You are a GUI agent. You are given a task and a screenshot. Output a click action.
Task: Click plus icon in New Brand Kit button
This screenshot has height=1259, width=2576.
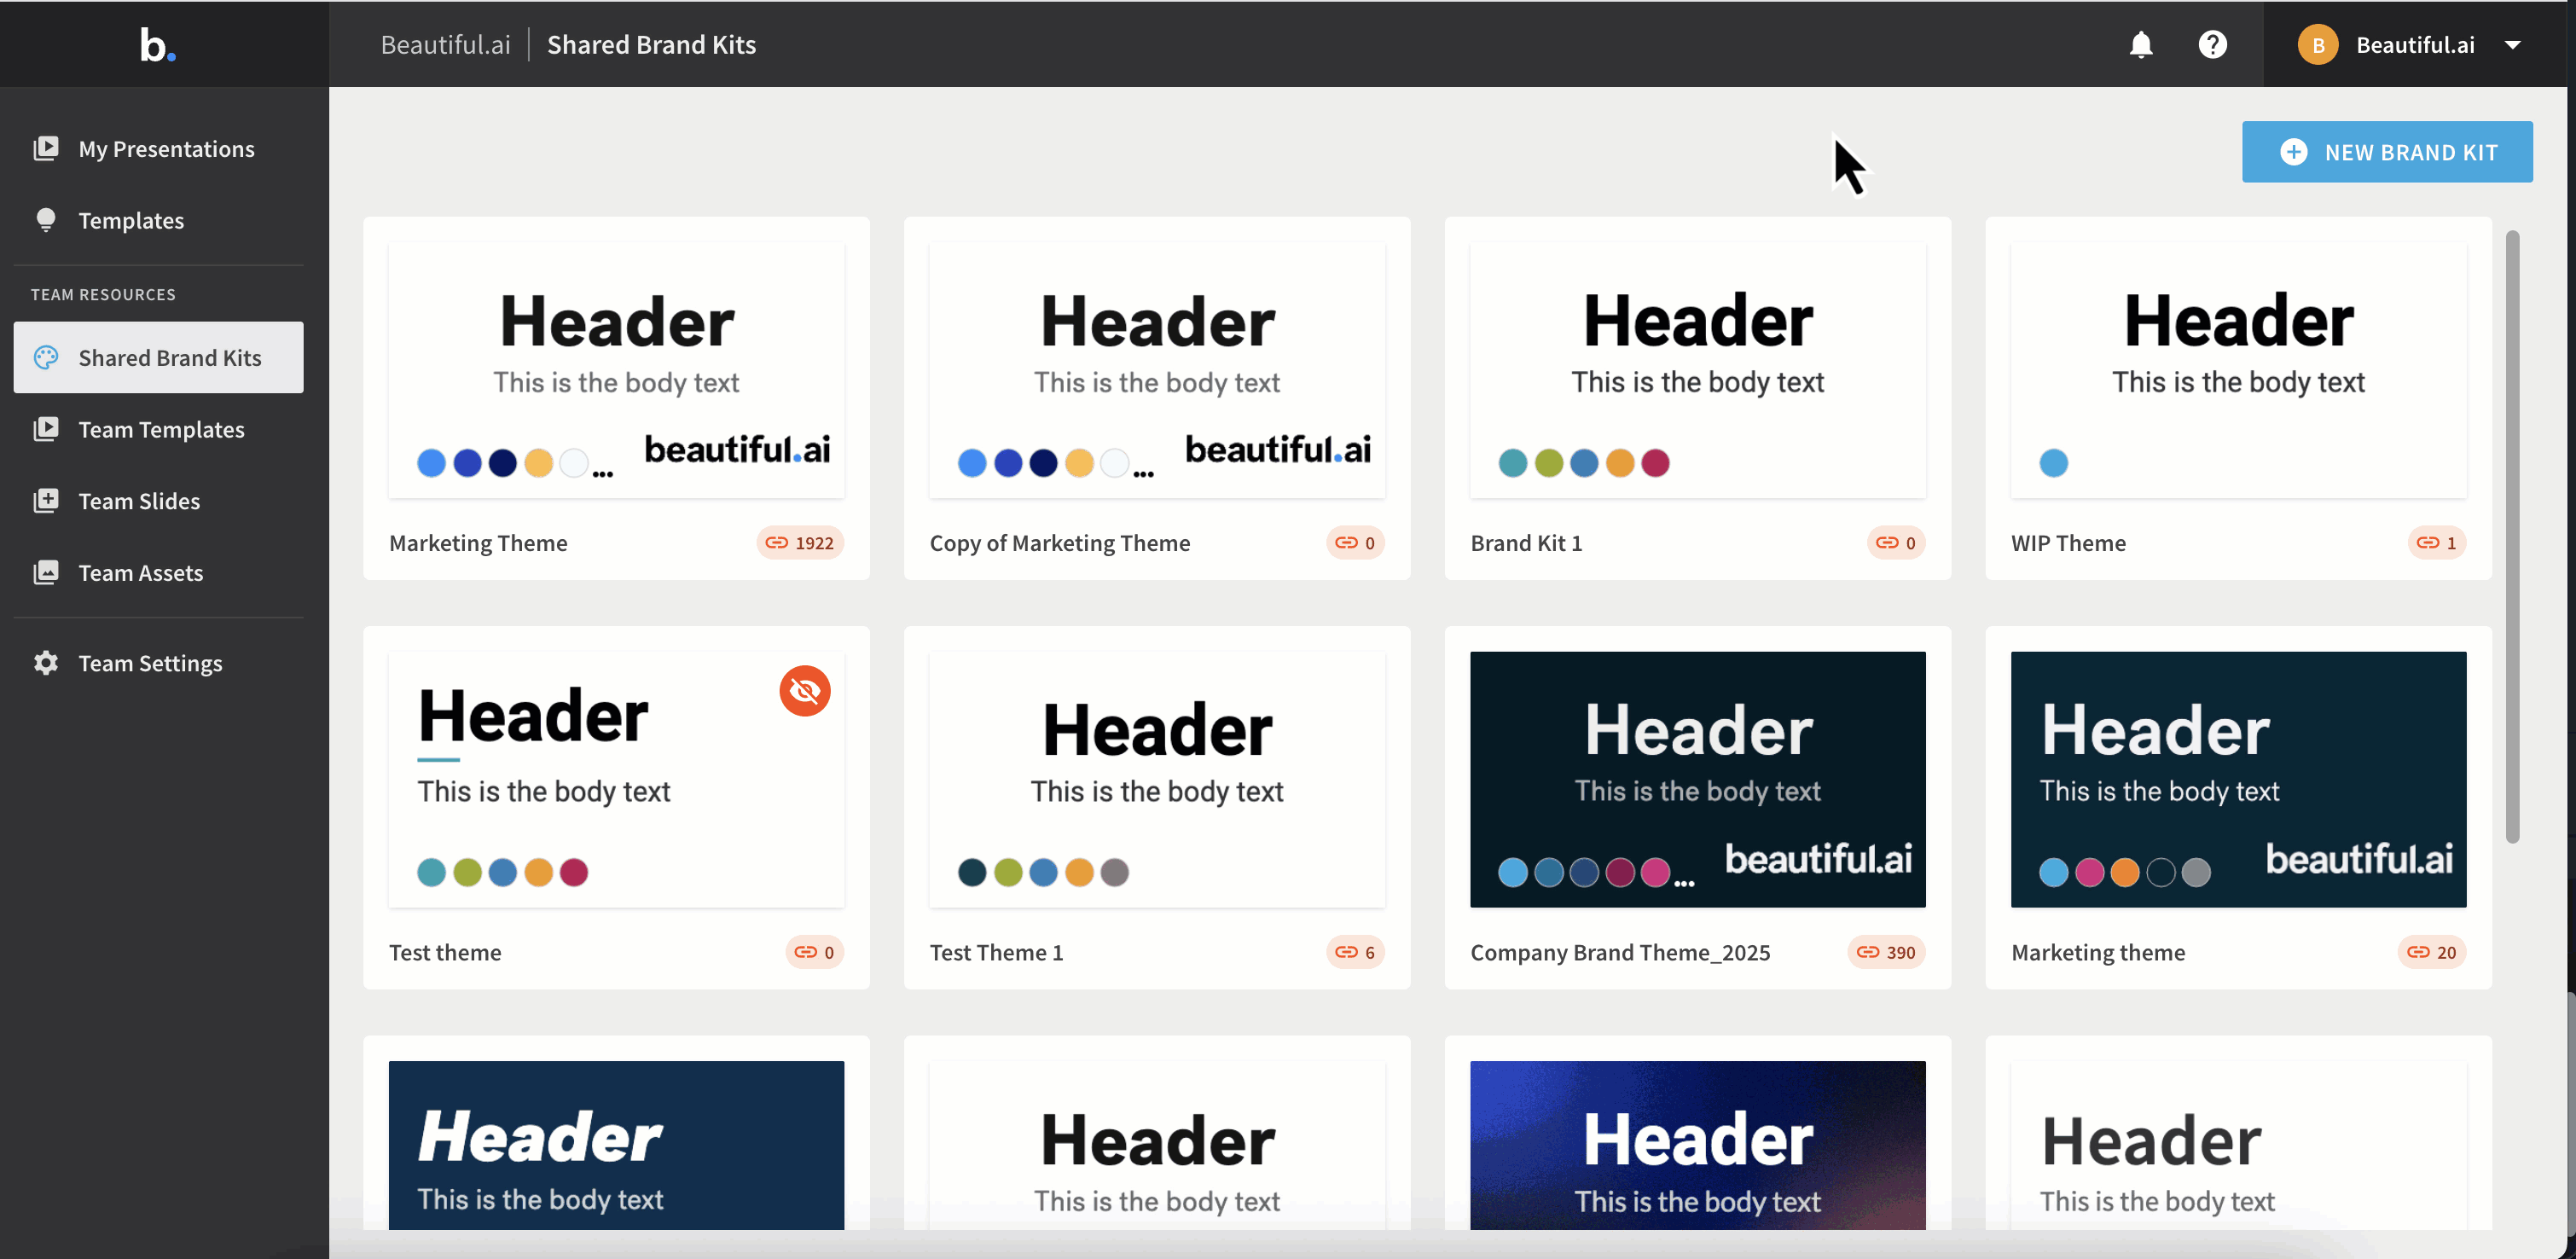2293,152
